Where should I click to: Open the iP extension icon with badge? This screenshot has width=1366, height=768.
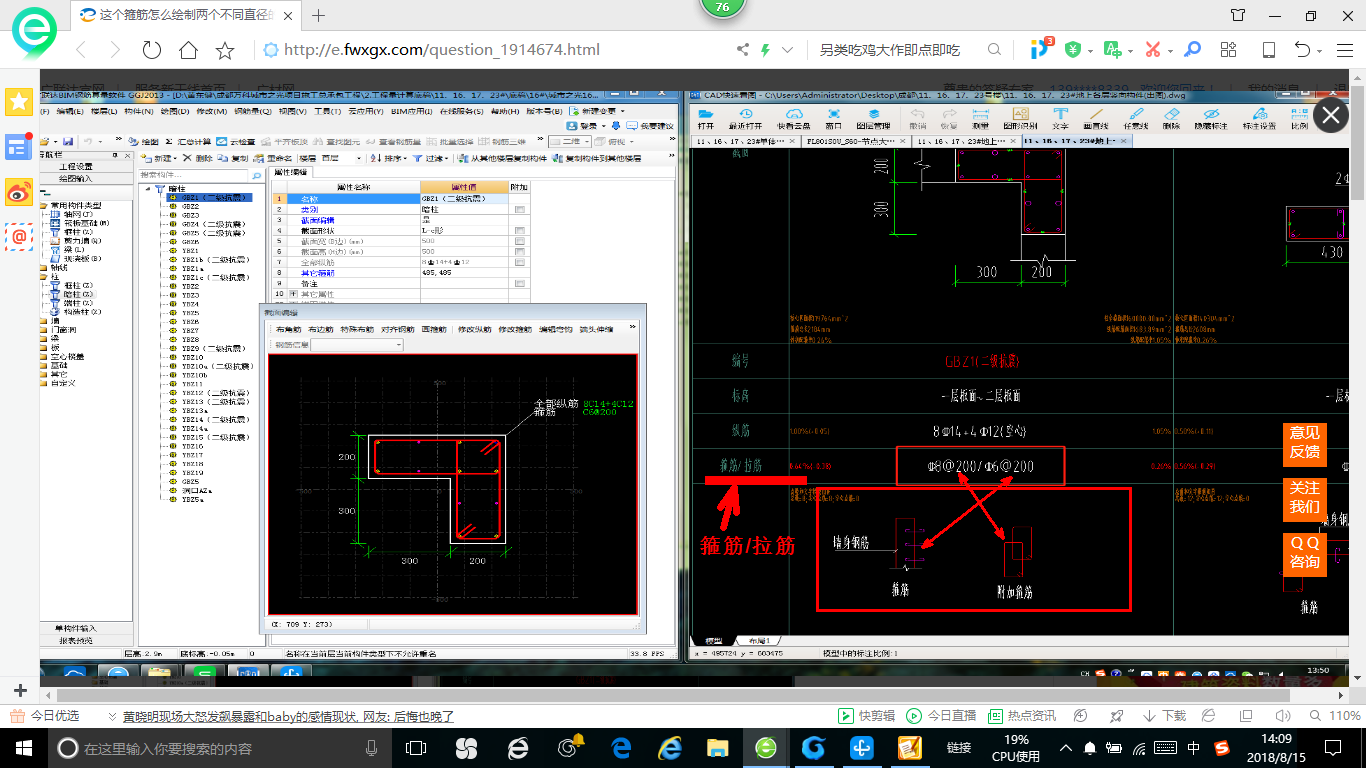click(x=1041, y=49)
